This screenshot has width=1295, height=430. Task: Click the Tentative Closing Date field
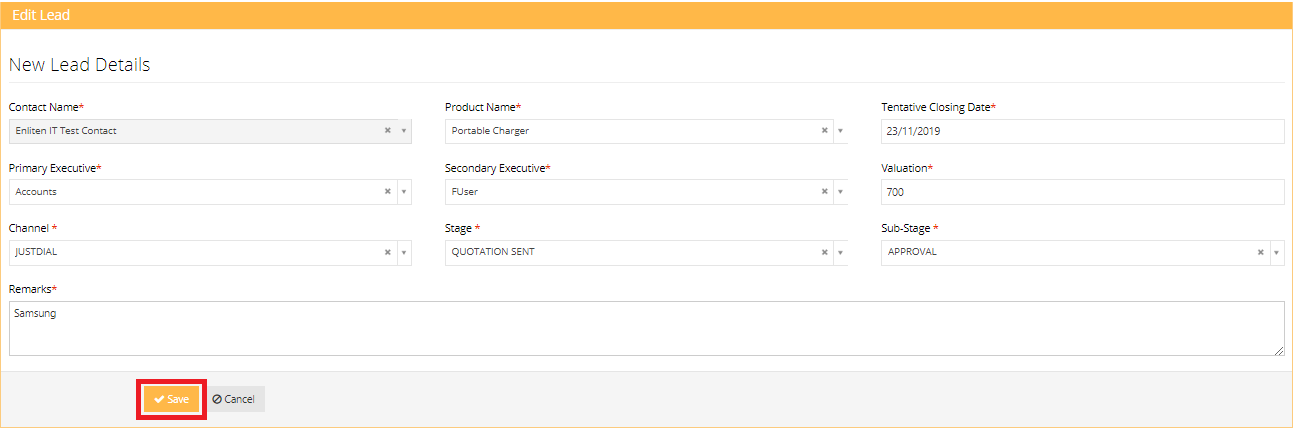[1081, 131]
